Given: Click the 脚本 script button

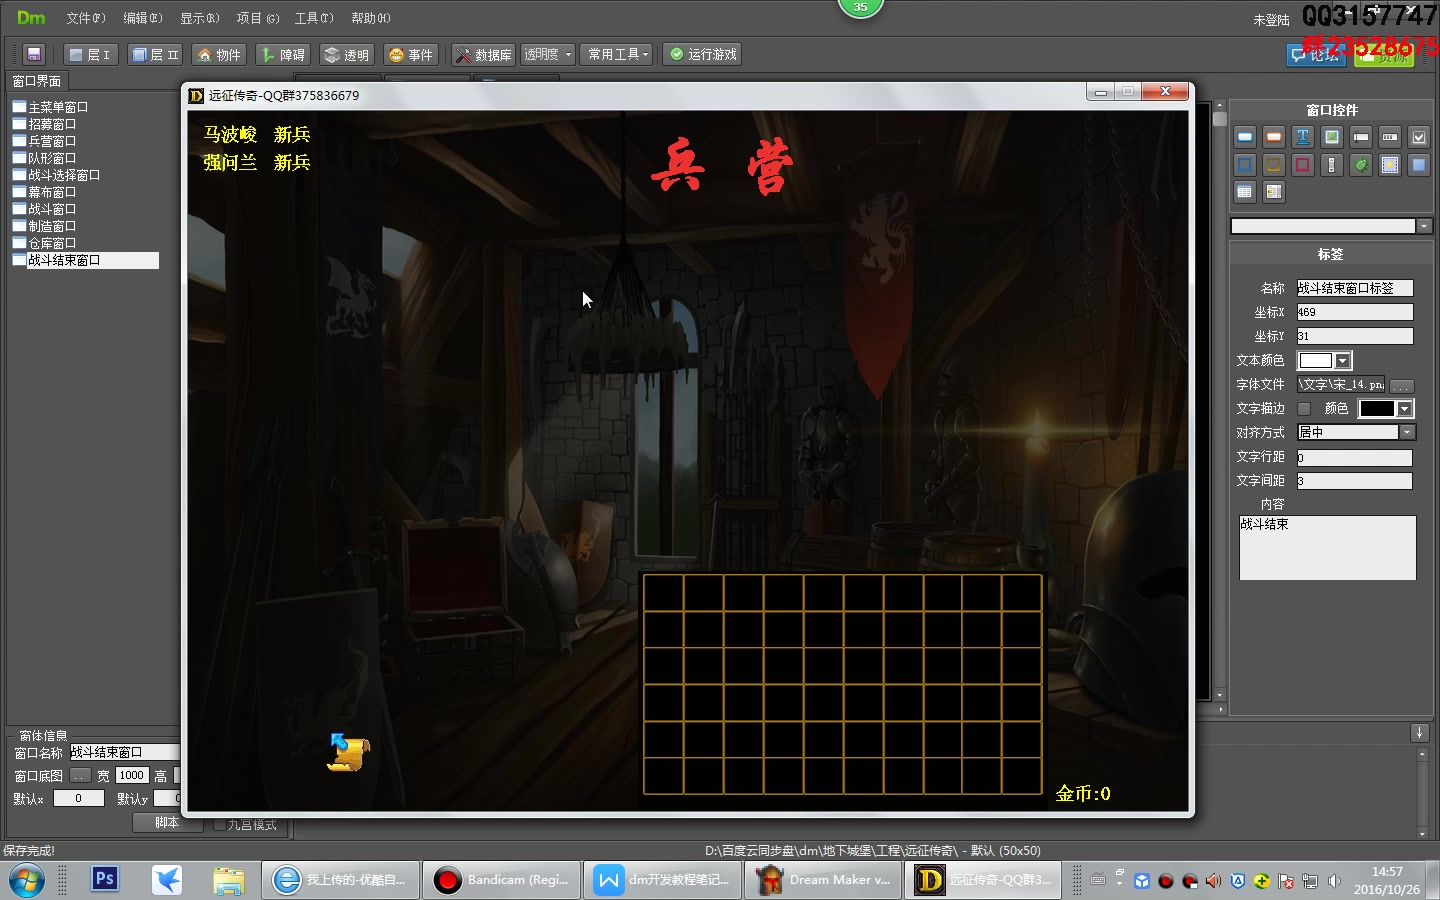Looking at the screenshot, I should tap(167, 823).
